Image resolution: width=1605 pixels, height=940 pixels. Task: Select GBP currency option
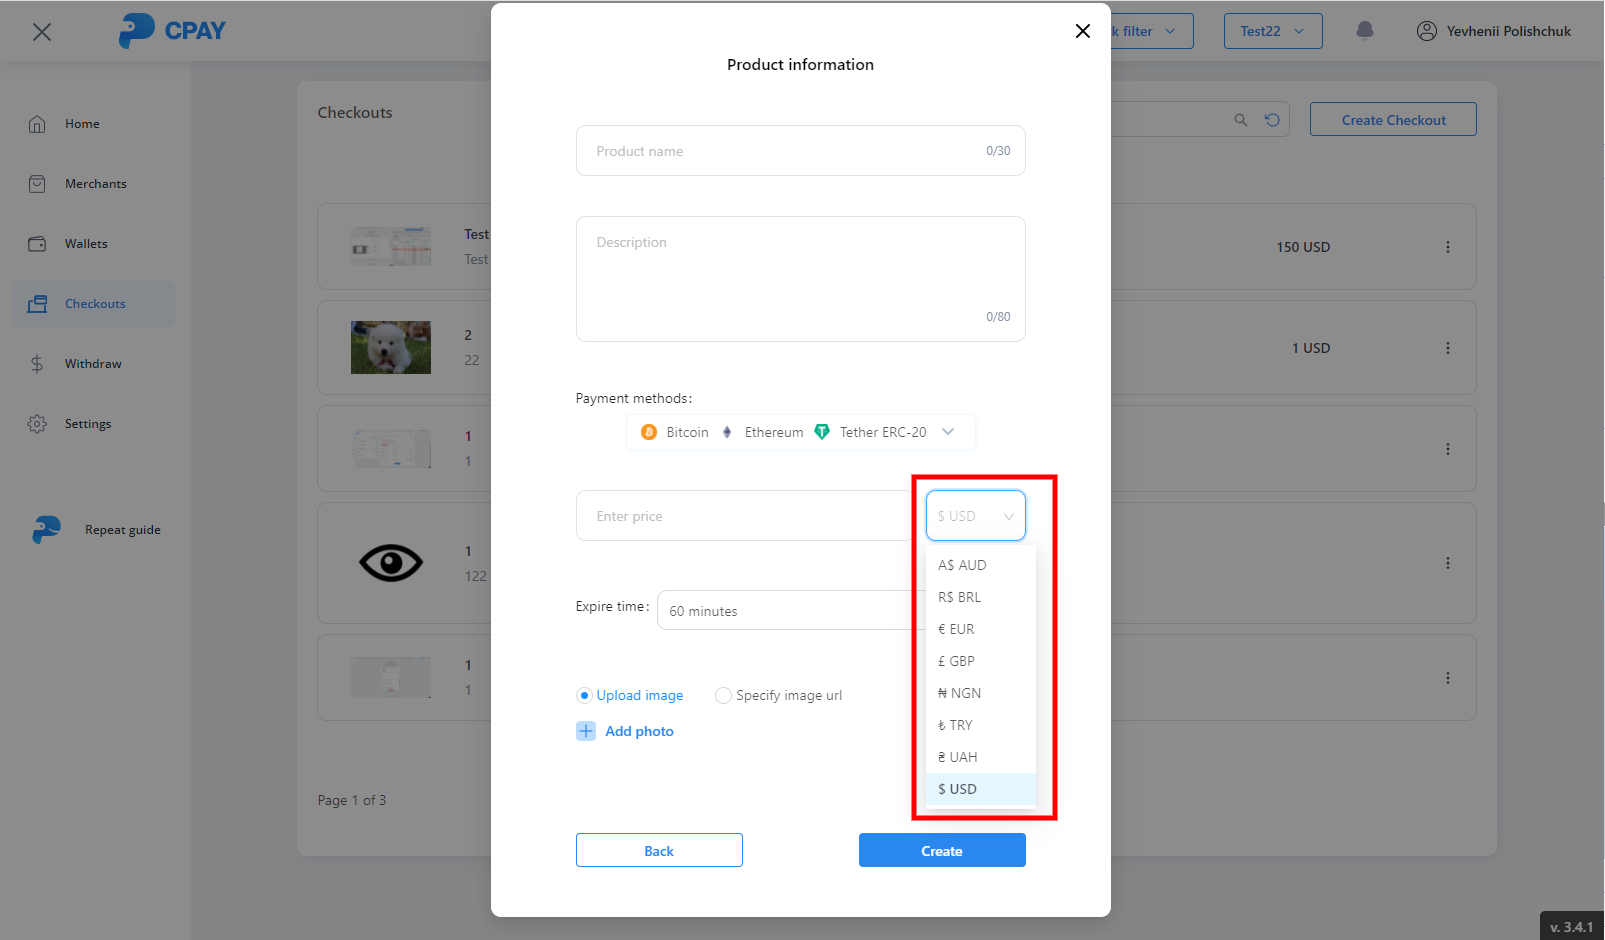[x=957, y=661]
